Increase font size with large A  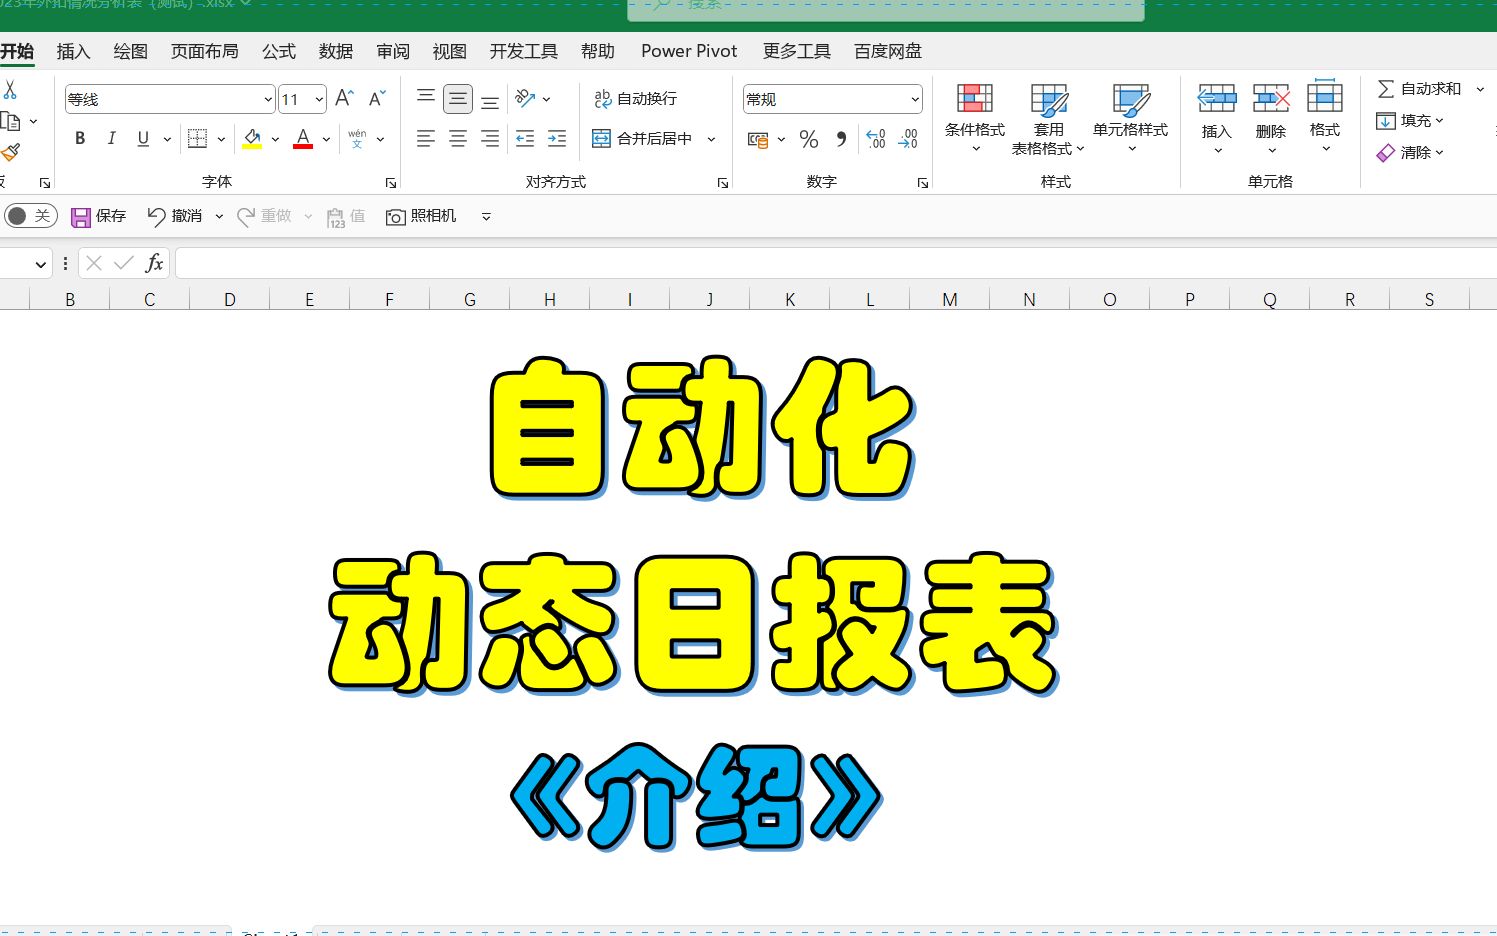click(344, 98)
